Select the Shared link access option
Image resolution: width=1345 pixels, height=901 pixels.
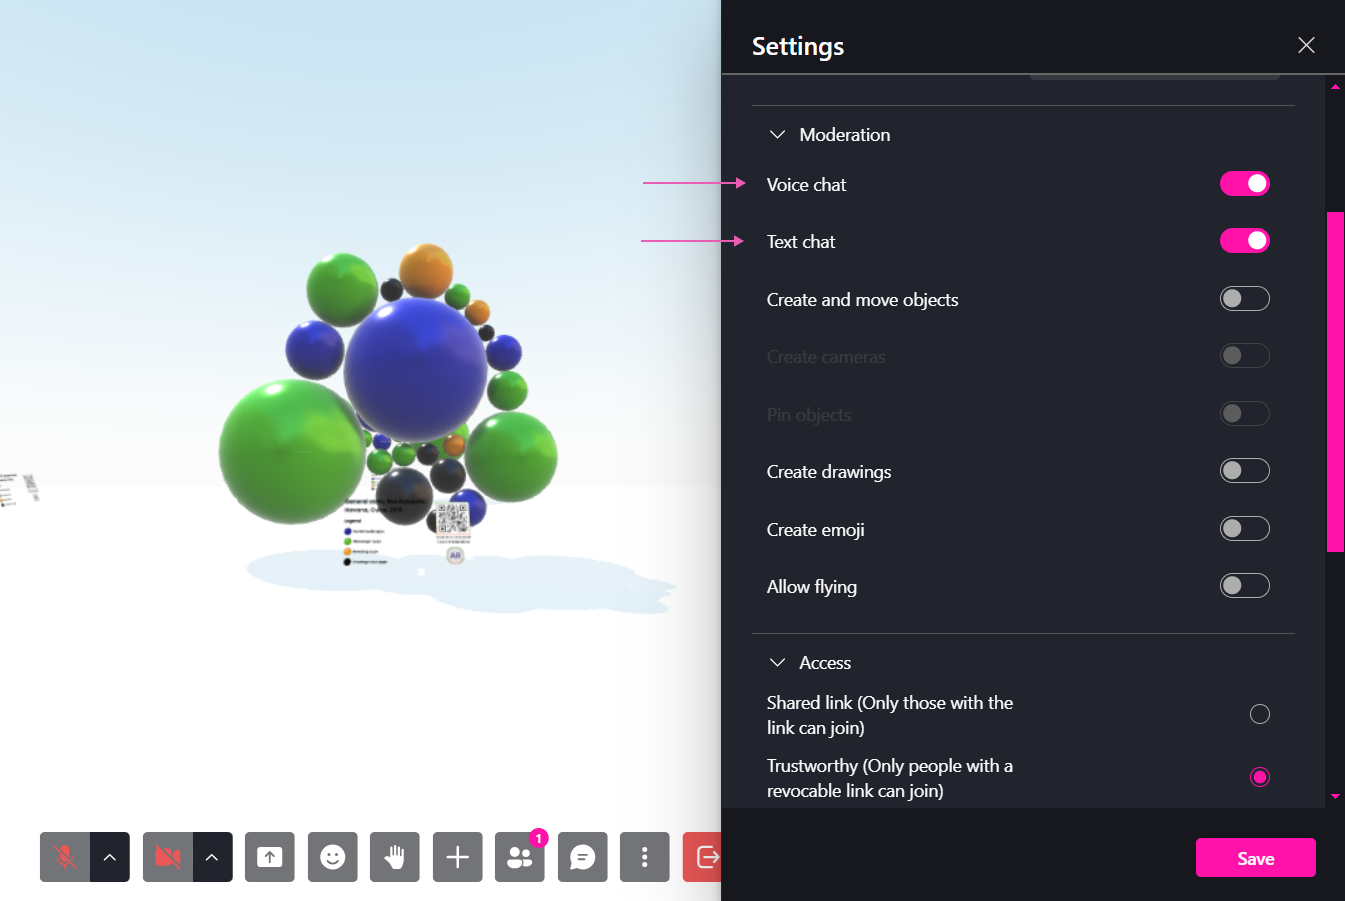pyautogui.click(x=1259, y=714)
